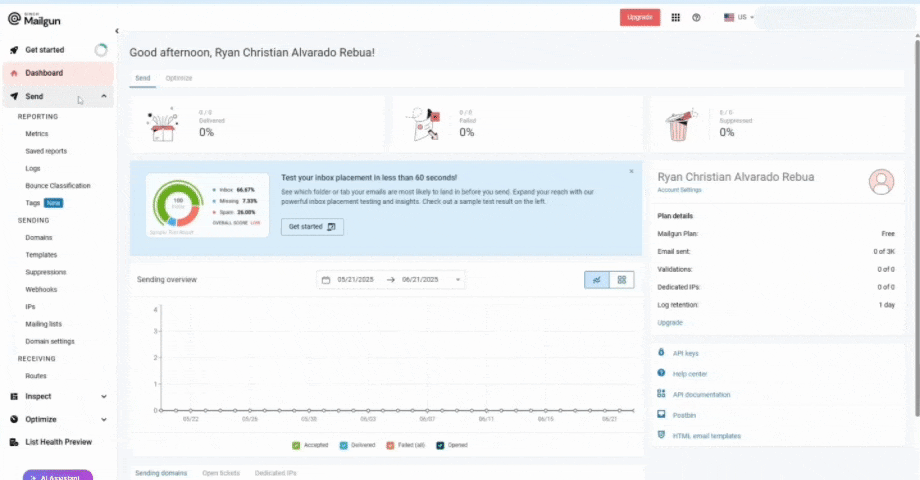Open the Open tickets tab
The image size is (920, 480).
pos(221,473)
